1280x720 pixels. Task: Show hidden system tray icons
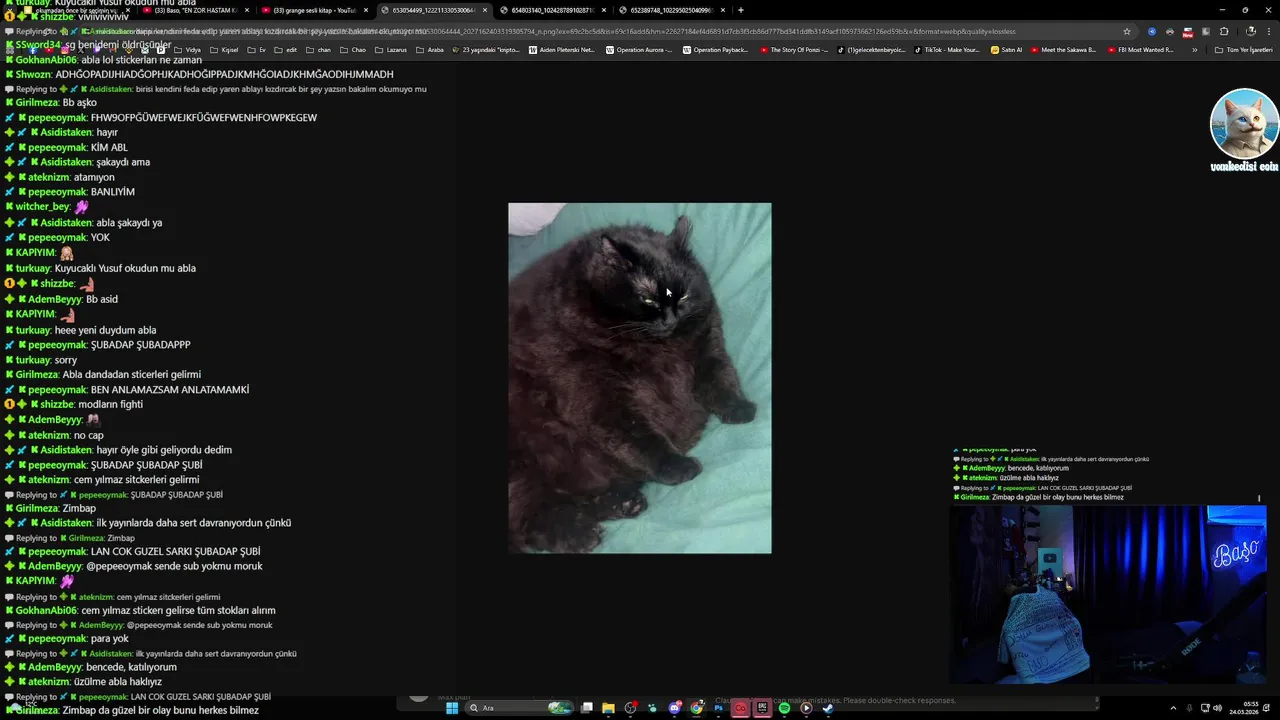coord(1173,708)
